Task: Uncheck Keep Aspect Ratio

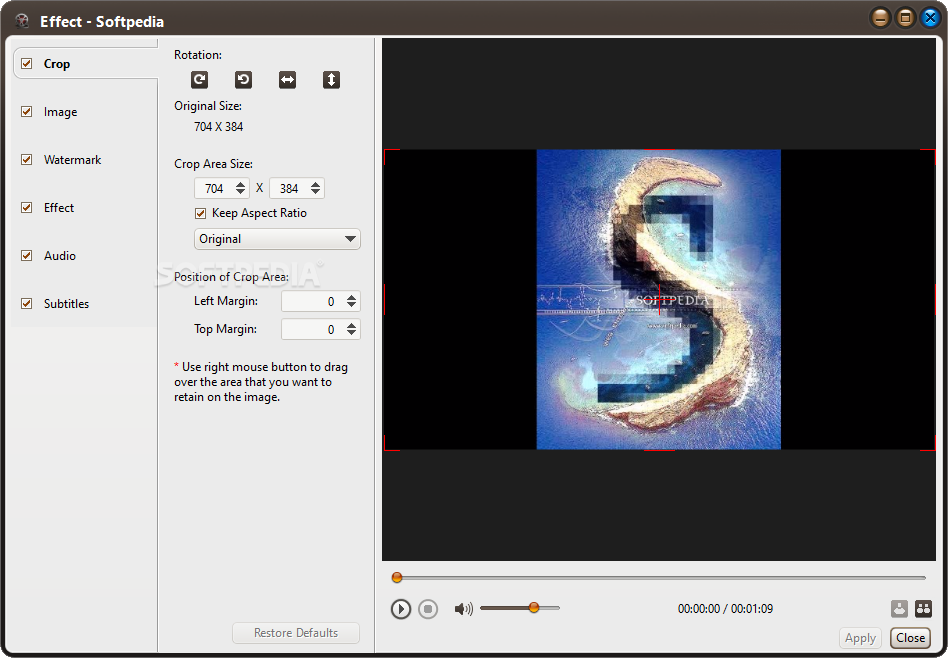Action: click(x=201, y=213)
